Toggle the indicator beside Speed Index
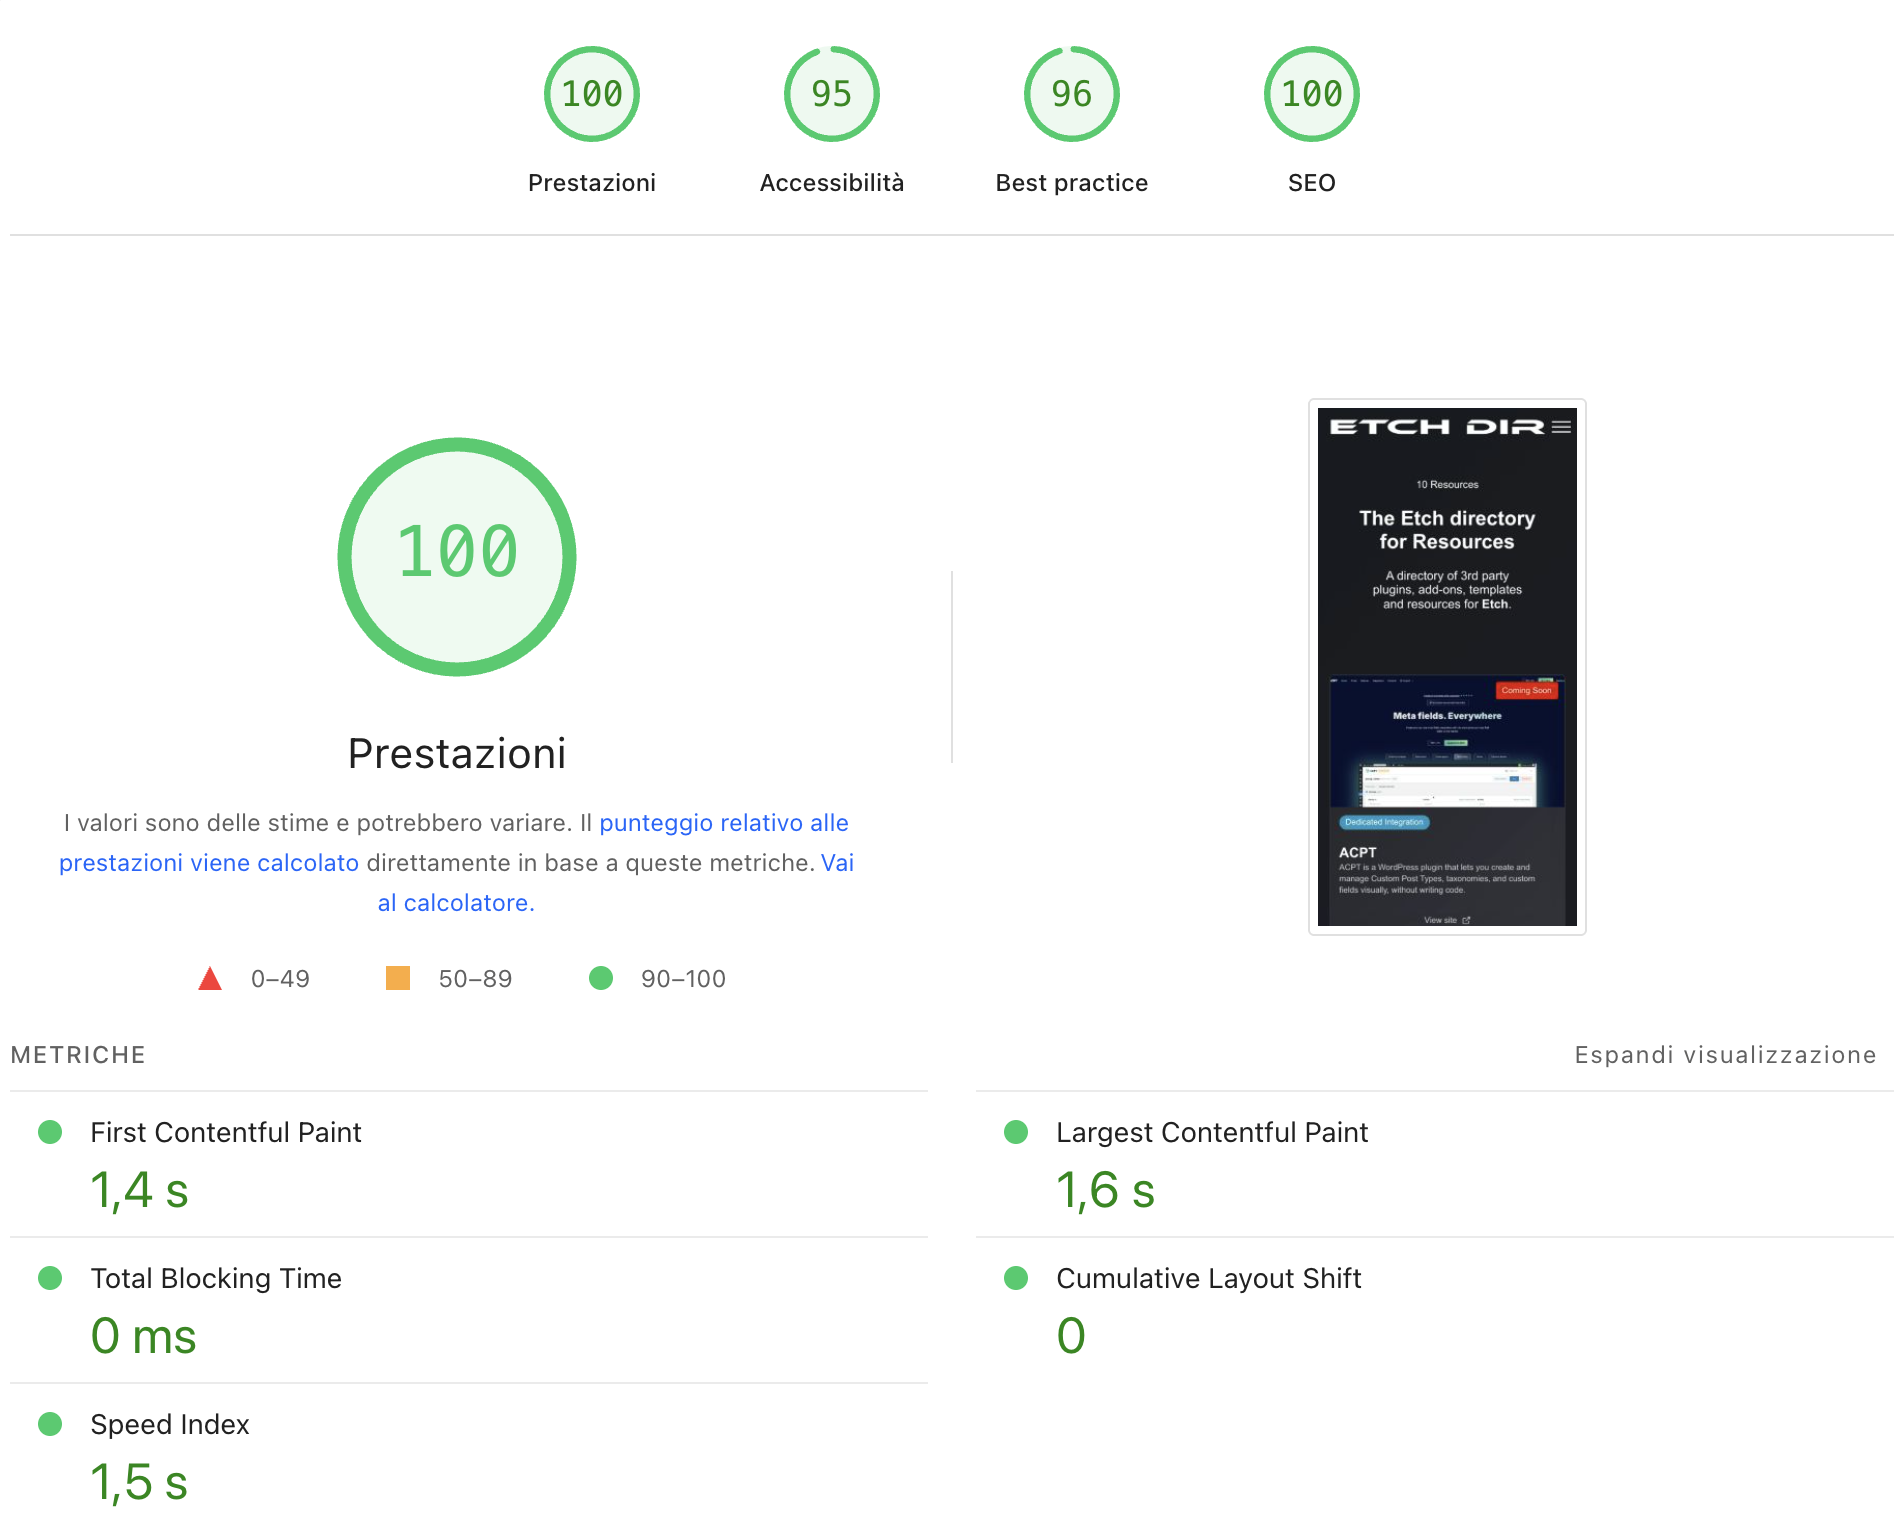This screenshot has height=1532, width=1902. coord(49,1424)
